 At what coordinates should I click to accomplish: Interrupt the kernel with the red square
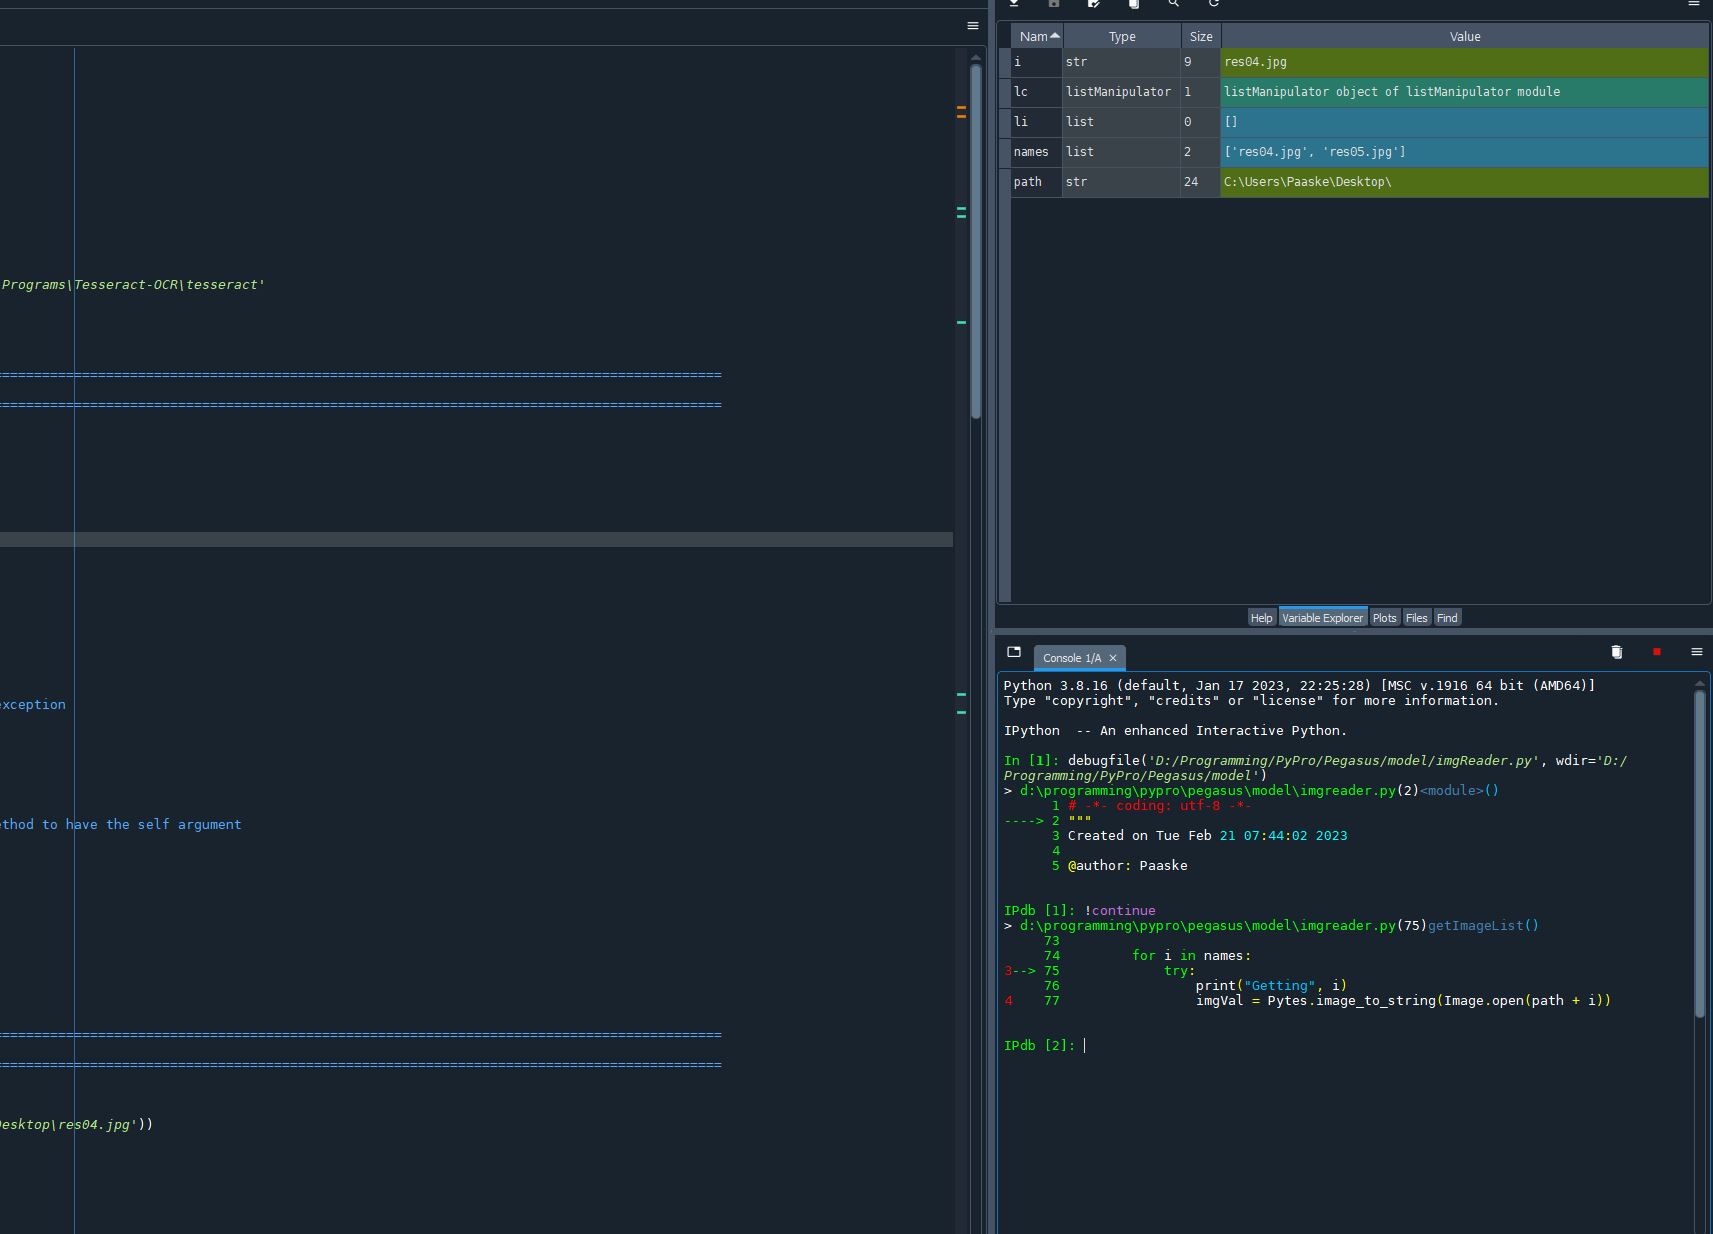tap(1656, 652)
